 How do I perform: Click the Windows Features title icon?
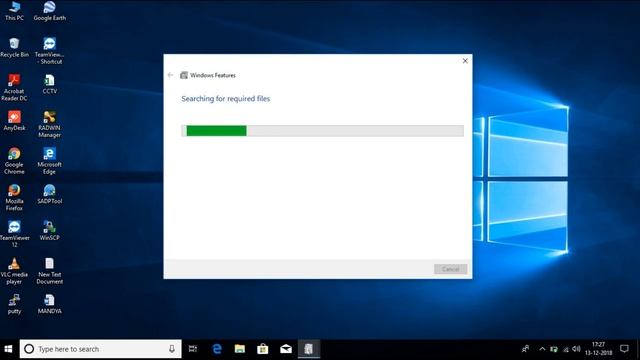tap(184, 75)
